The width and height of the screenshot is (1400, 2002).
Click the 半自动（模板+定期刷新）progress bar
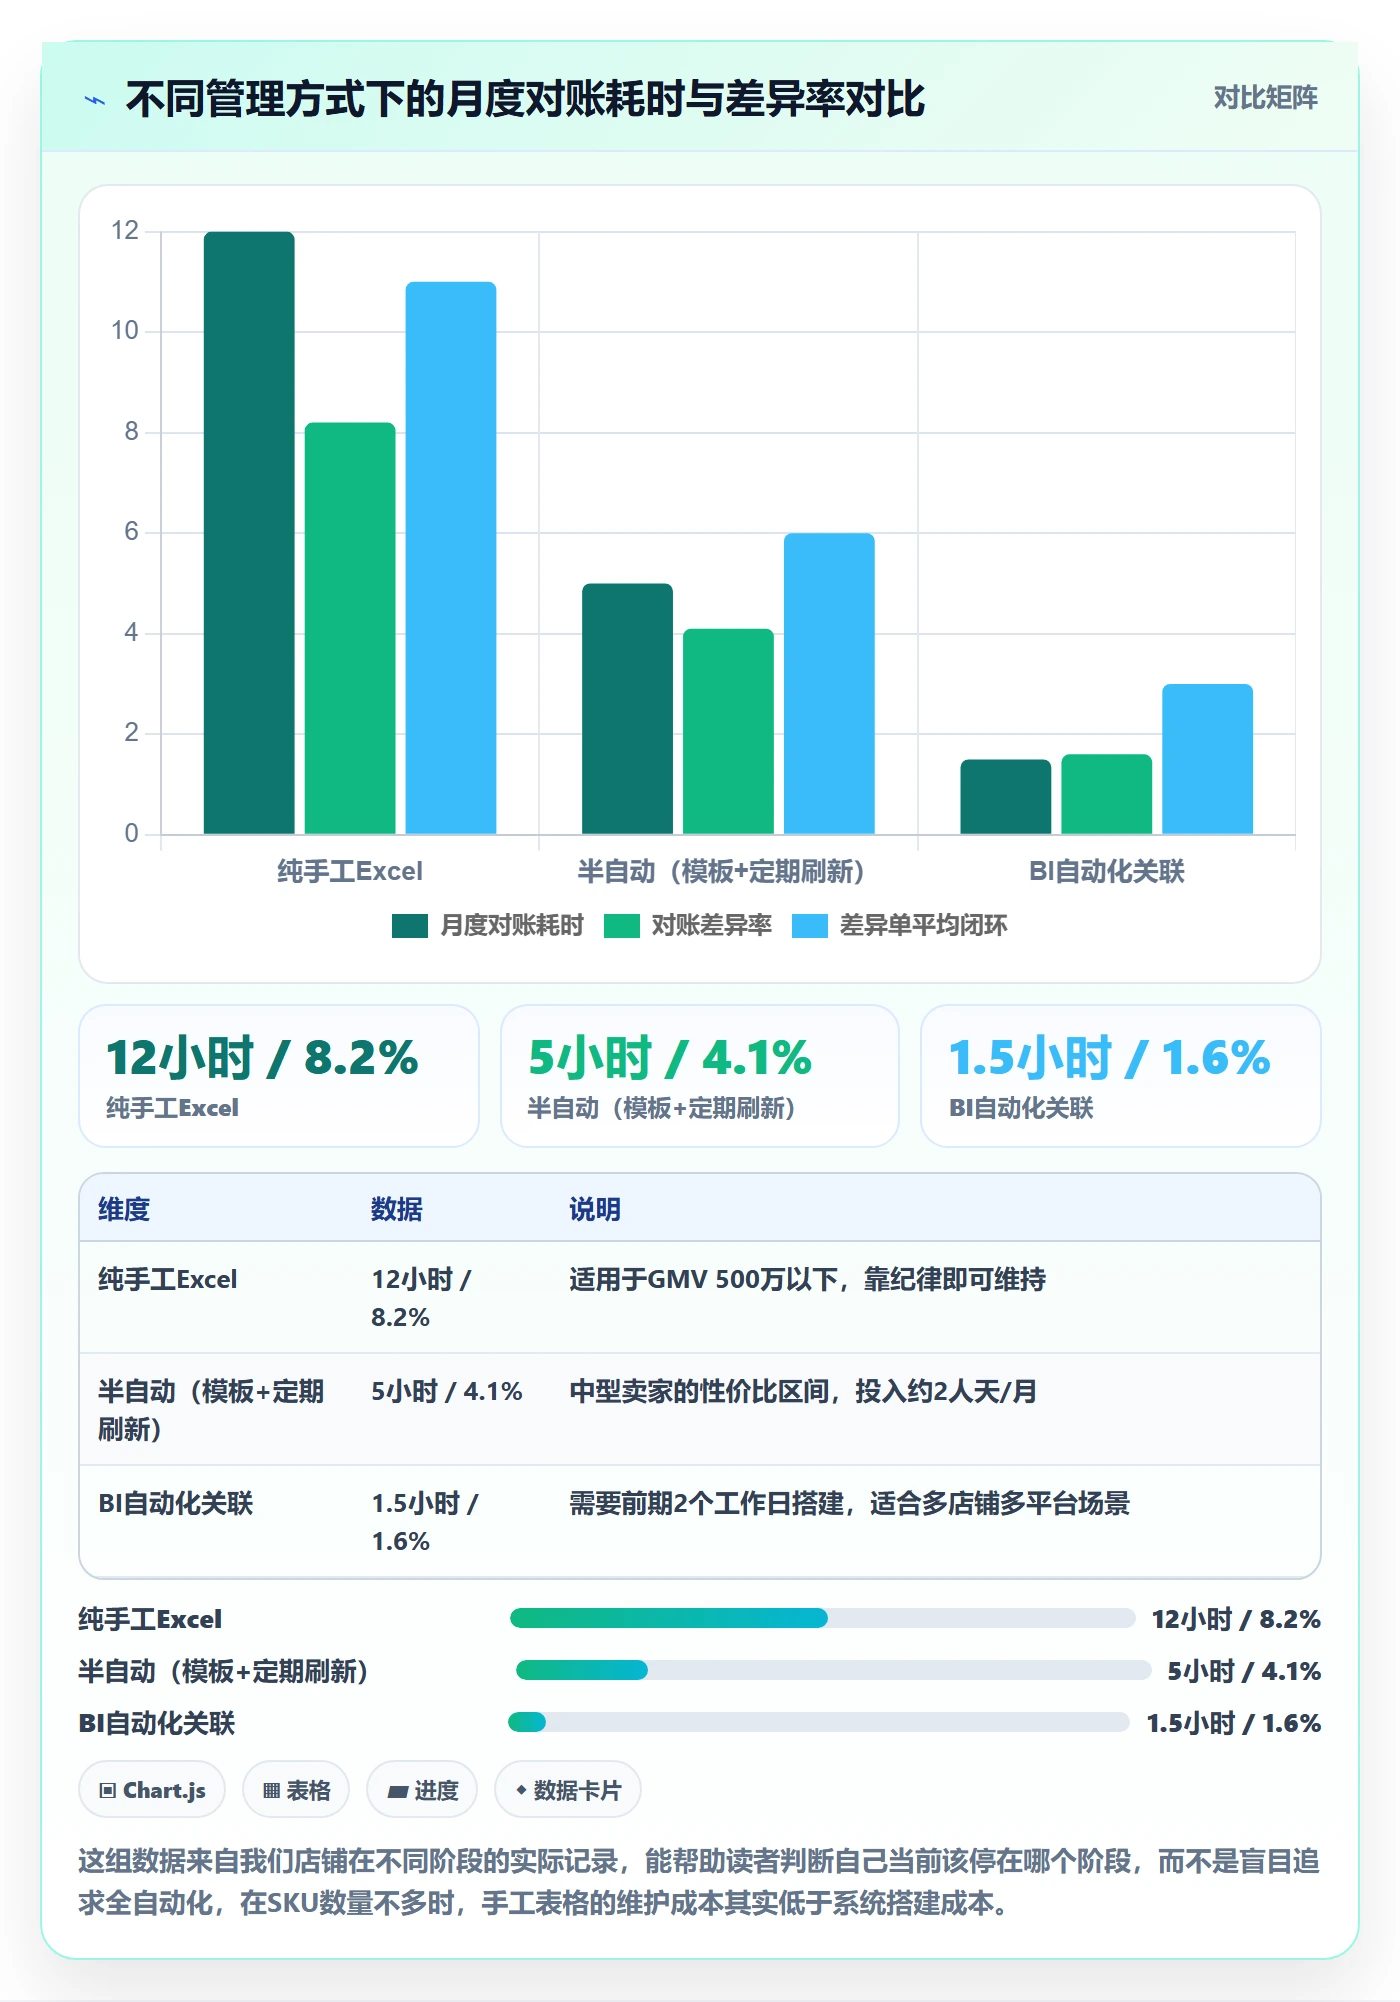click(833, 1670)
